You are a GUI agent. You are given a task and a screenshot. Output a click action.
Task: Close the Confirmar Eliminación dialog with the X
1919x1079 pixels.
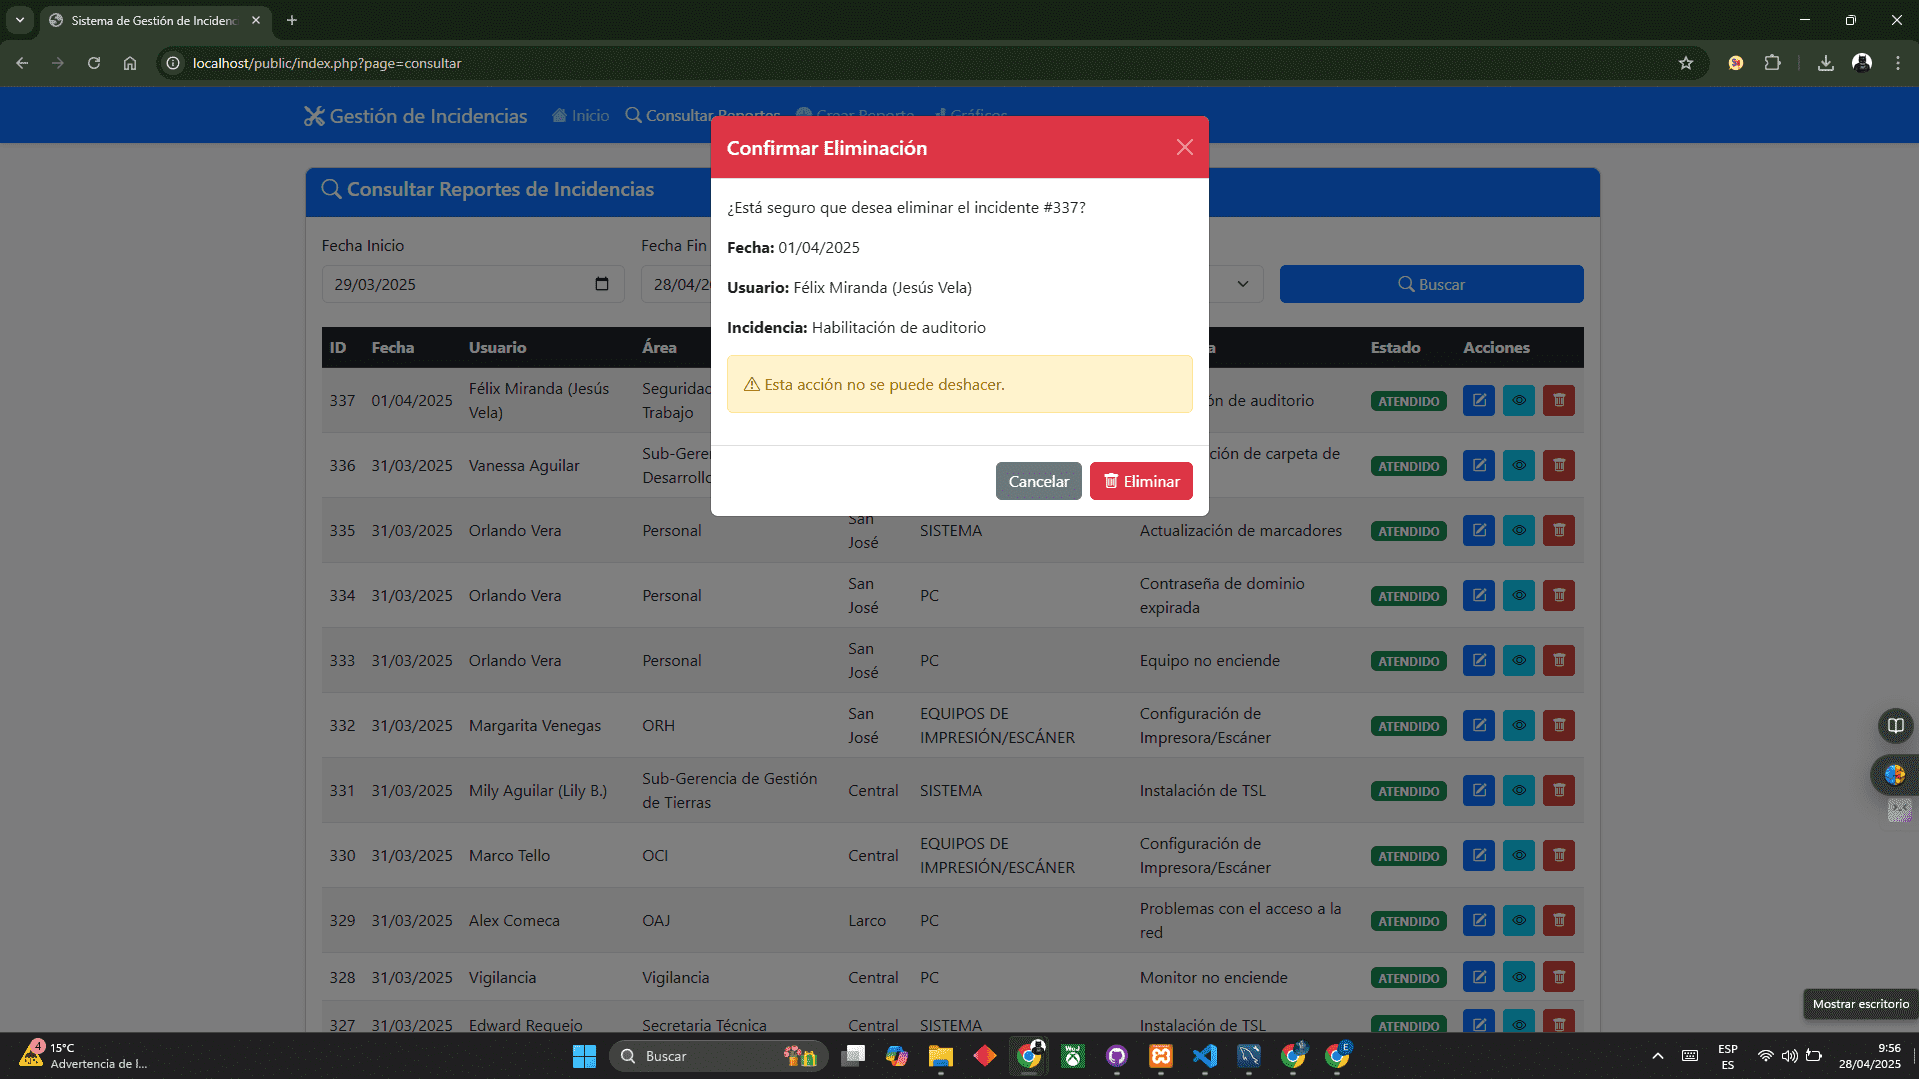click(1184, 147)
